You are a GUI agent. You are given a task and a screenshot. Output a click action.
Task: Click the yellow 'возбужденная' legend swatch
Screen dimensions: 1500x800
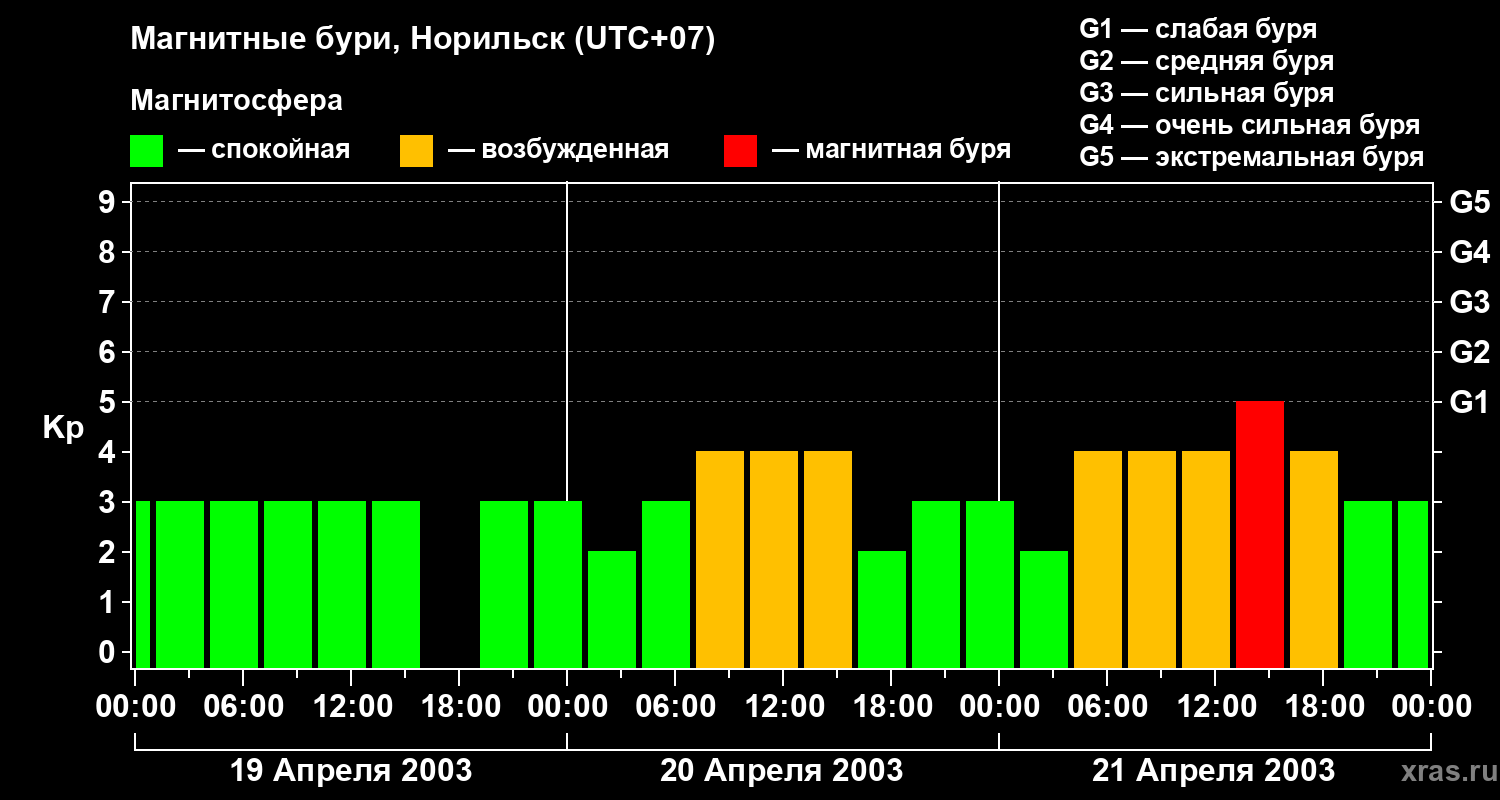point(416,151)
